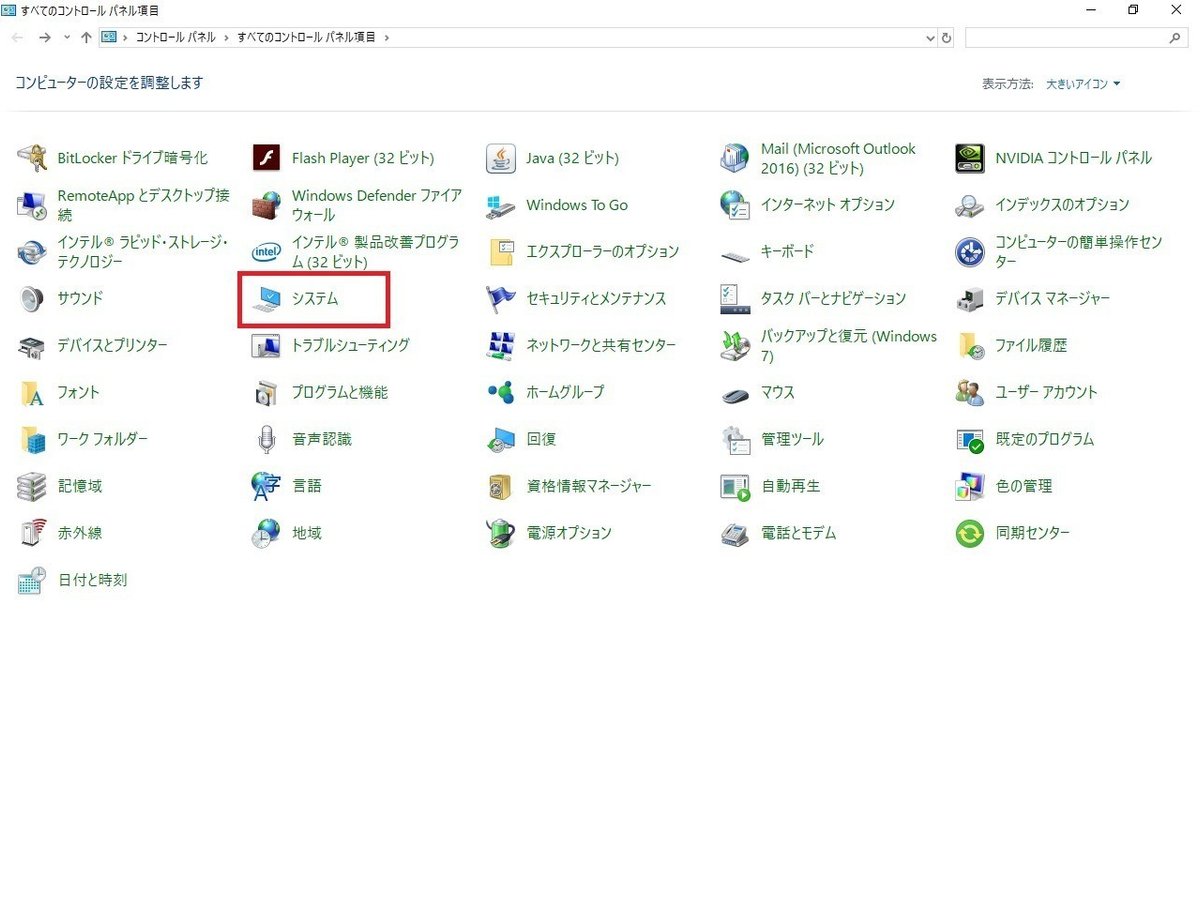
Task: Open the 電話とモデム link
Action: click(x=798, y=534)
